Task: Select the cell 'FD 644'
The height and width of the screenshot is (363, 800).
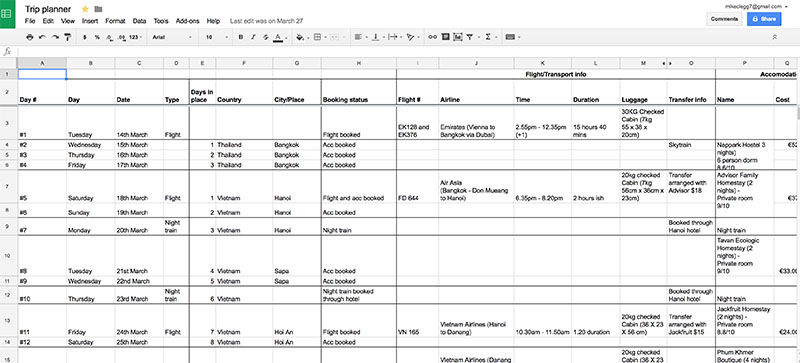Action: 417,187
